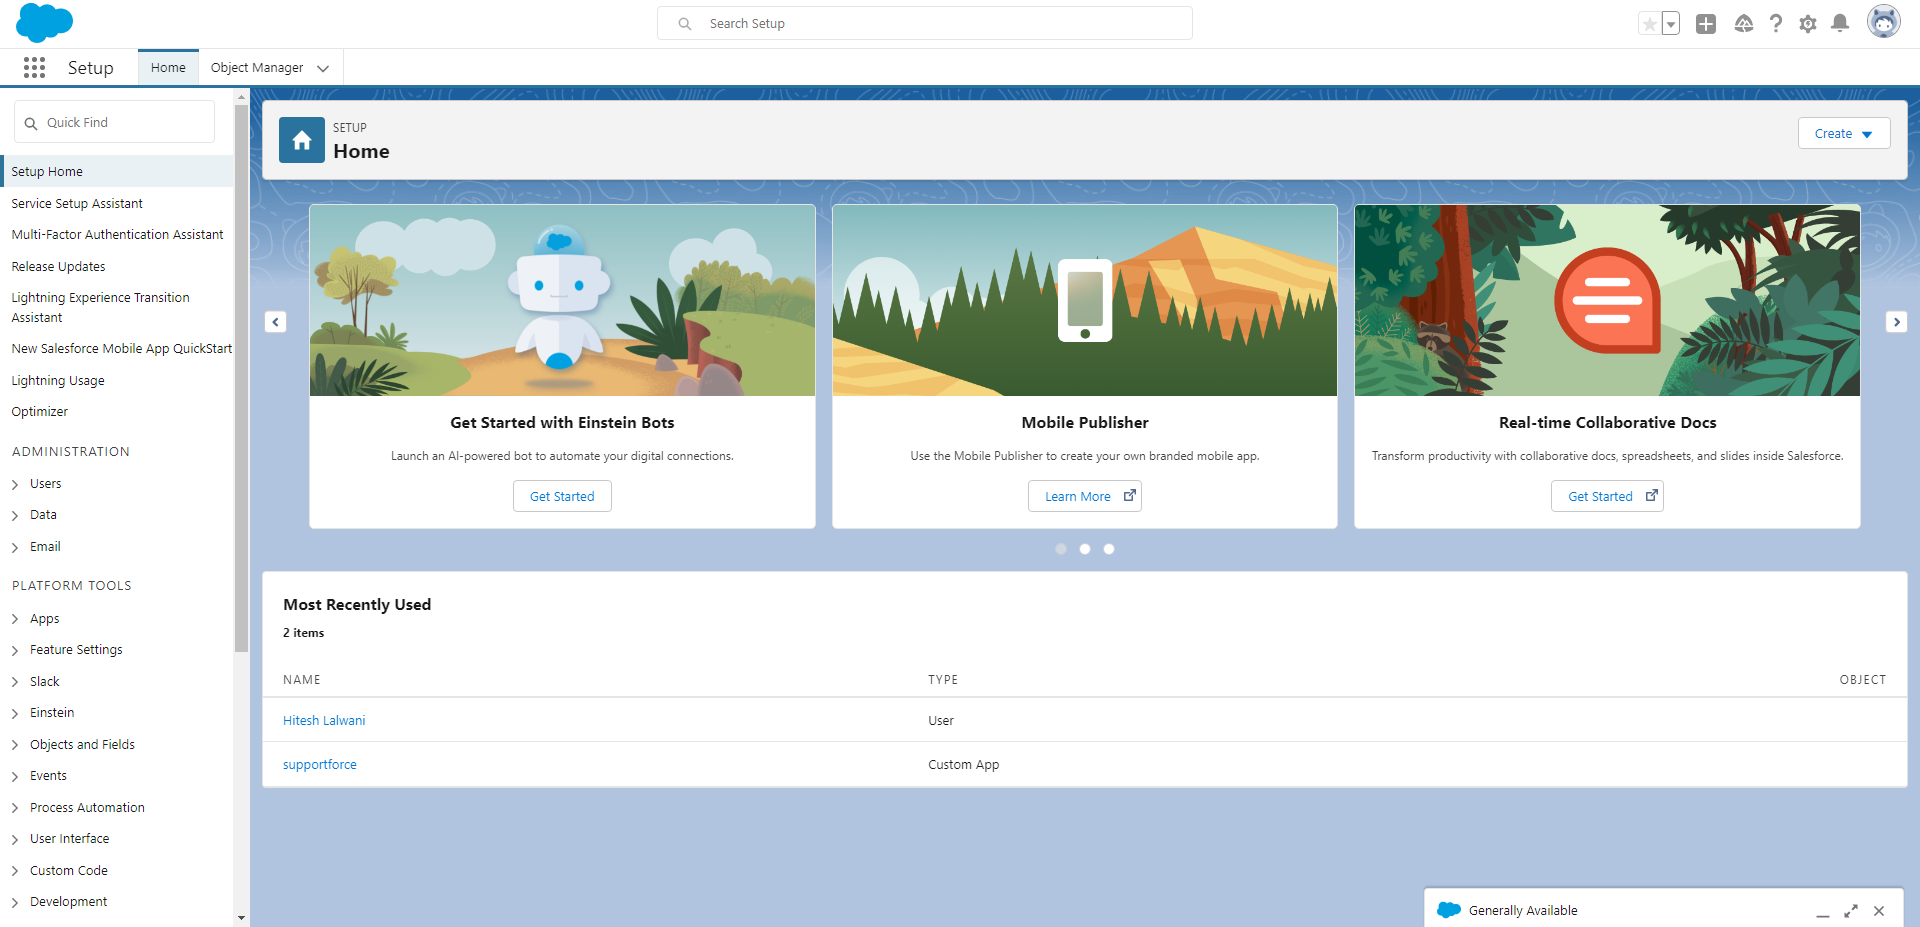The image size is (1920, 927).
Task: Select Release Updates in the sidebar
Action: (58, 266)
